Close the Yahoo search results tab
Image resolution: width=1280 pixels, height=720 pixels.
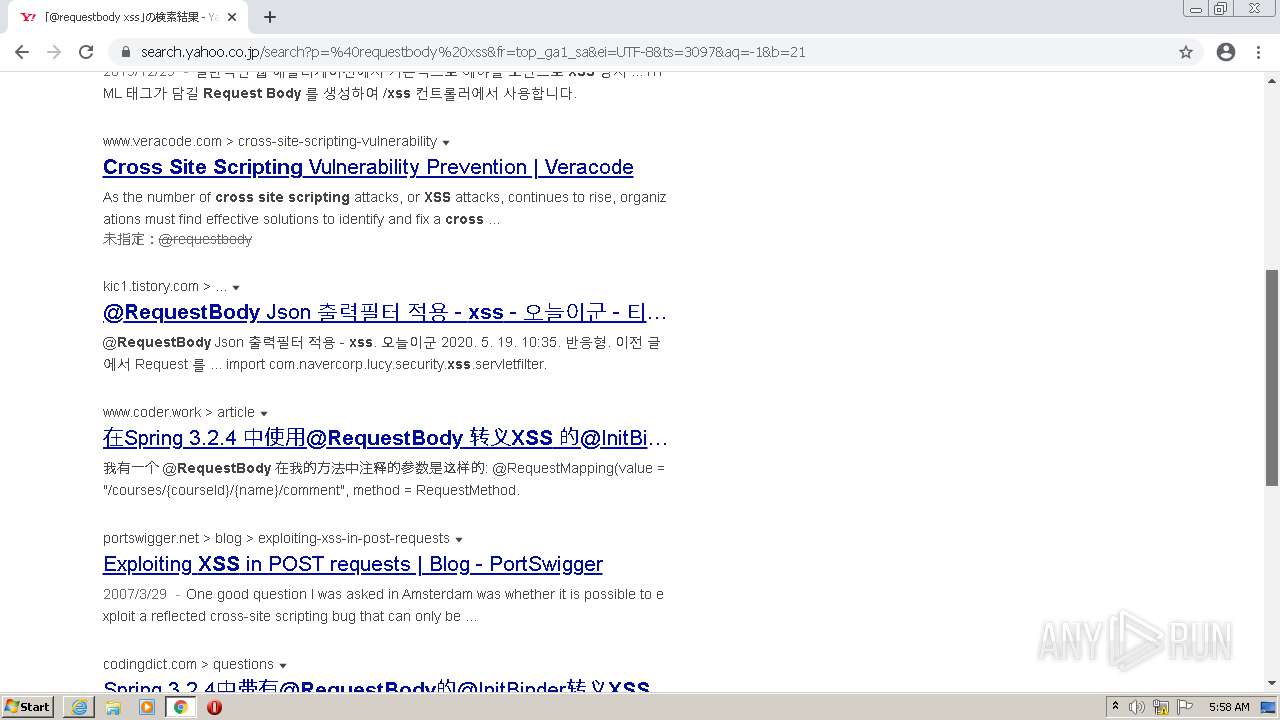(x=233, y=17)
